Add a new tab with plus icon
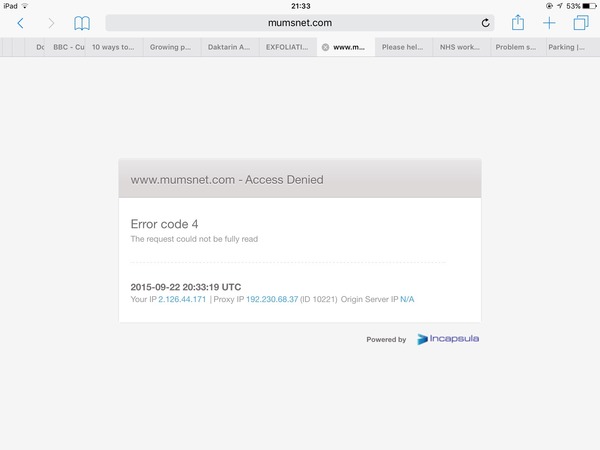This screenshot has height=450, width=600. point(549,23)
